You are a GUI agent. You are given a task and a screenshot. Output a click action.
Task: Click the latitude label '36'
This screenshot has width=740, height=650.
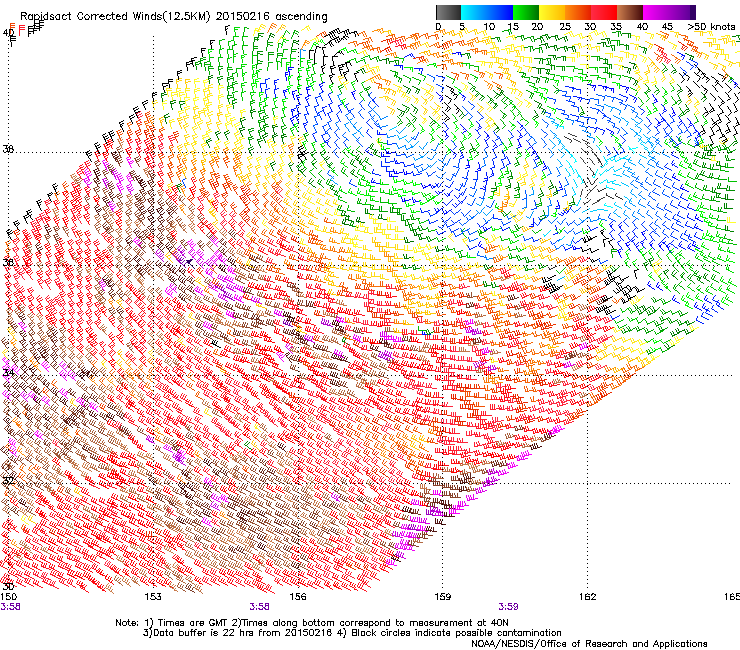(x=8, y=262)
